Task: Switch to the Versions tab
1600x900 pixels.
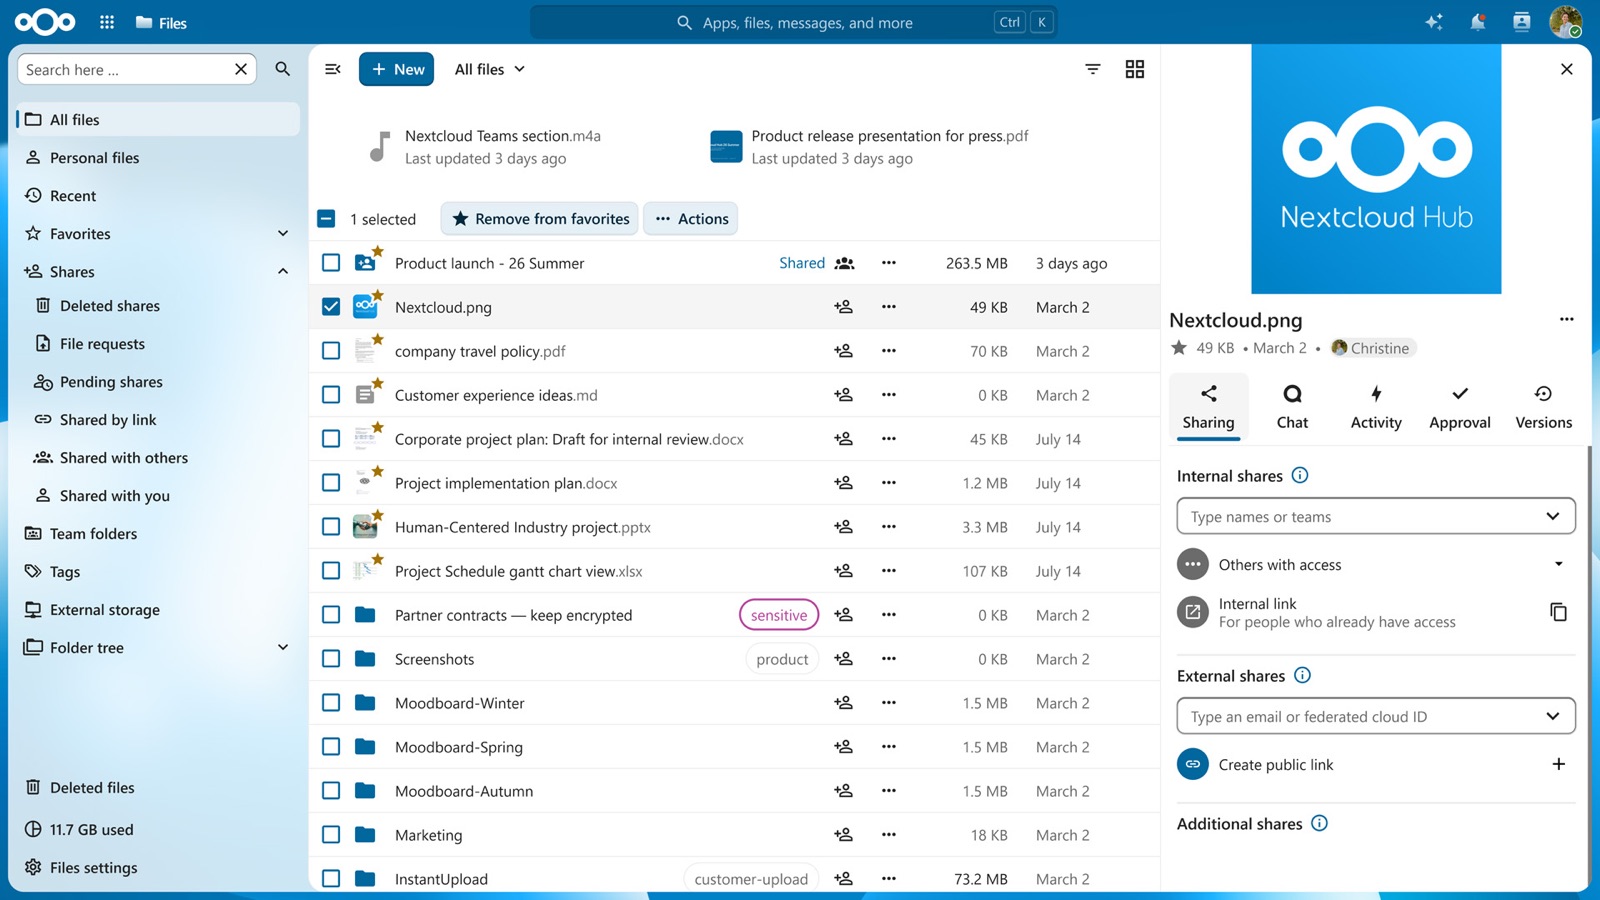Action: point(1544,407)
